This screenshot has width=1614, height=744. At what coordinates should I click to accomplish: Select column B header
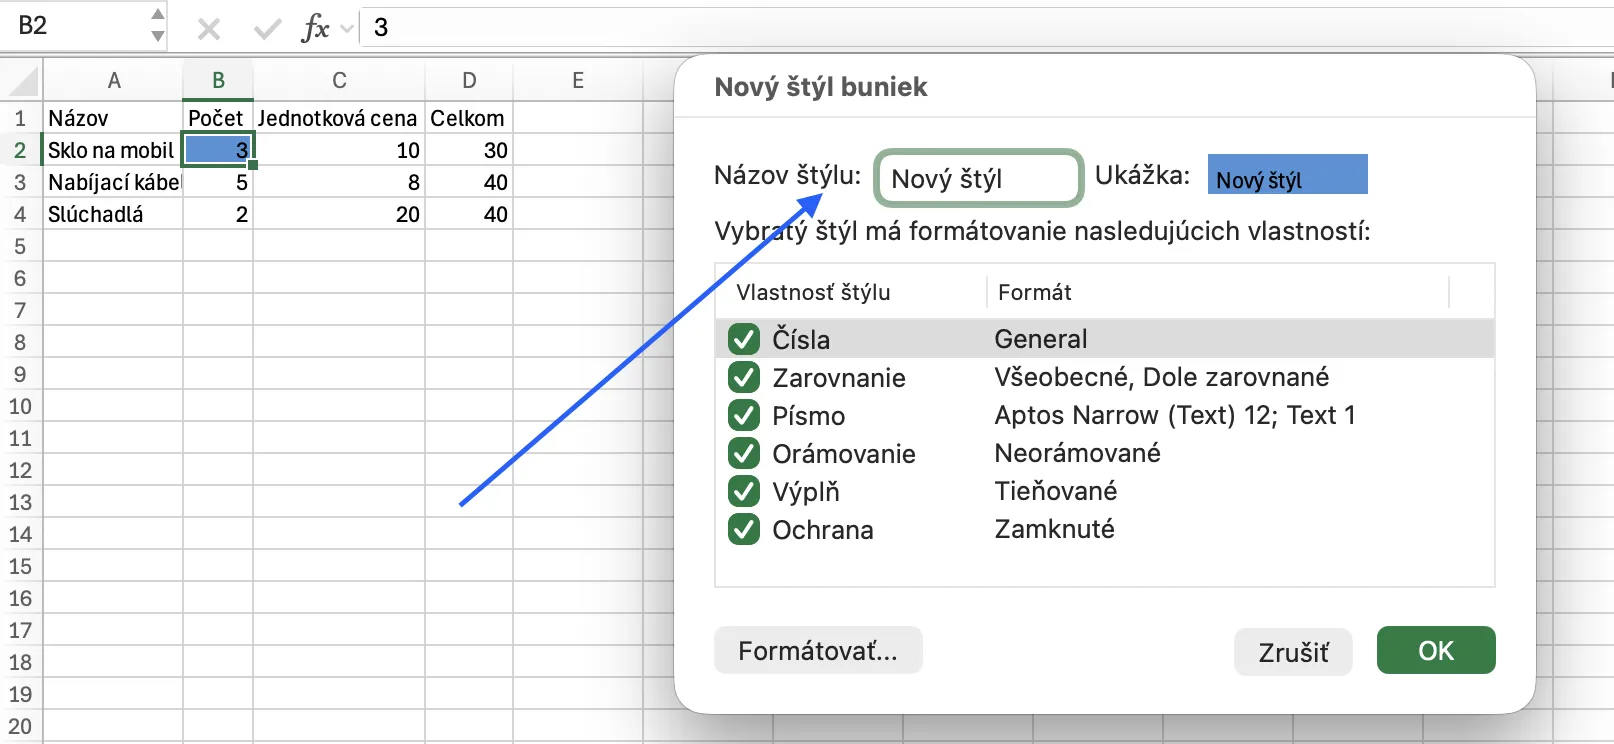[218, 80]
